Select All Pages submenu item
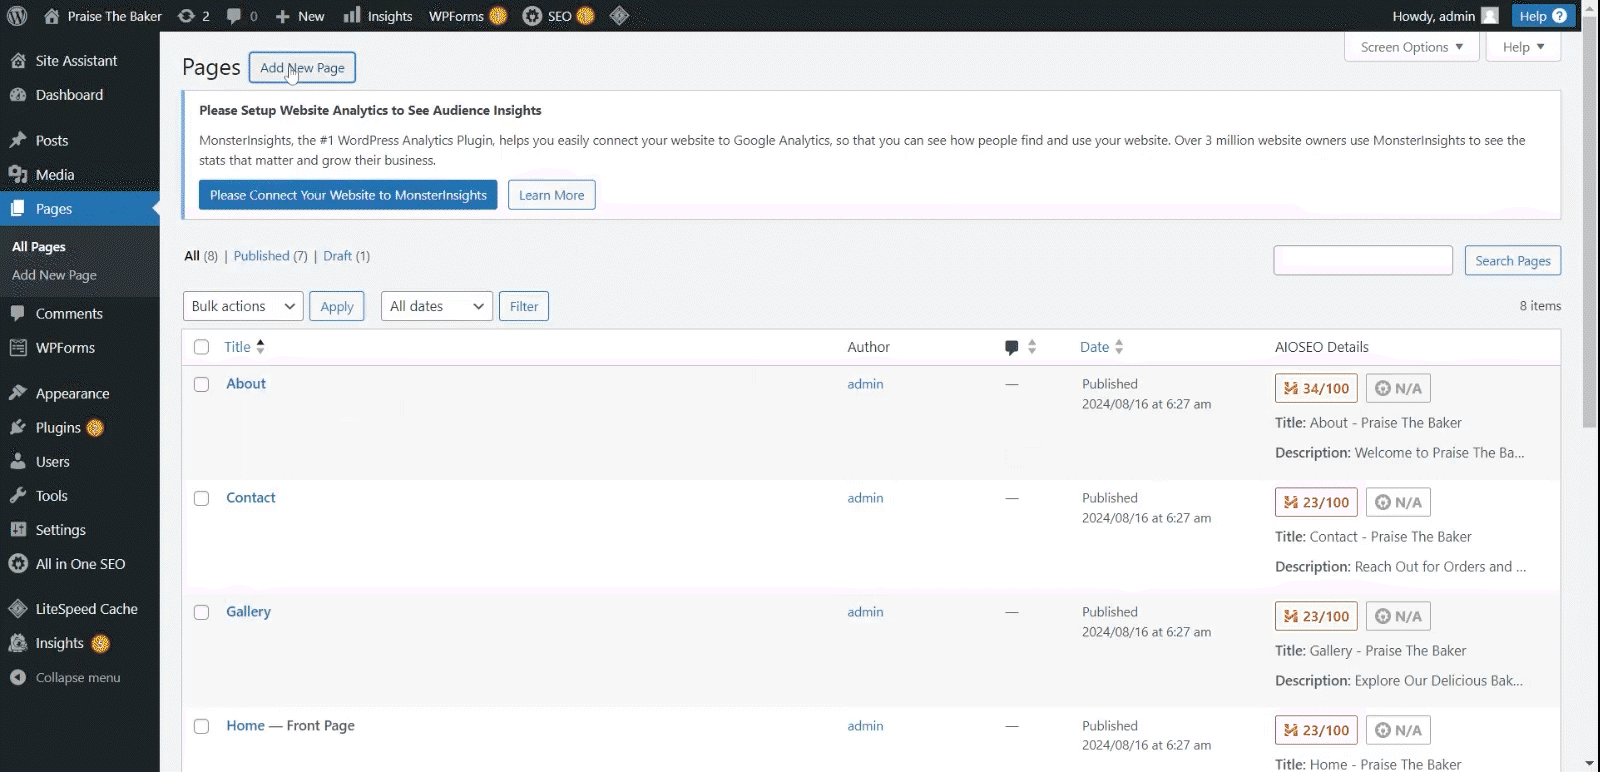This screenshot has width=1600, height=772. (39, 247)
